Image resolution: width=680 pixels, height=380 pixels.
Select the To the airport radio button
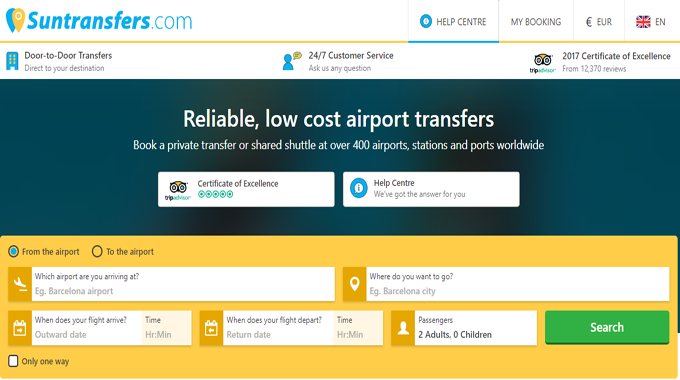(97, 252)
